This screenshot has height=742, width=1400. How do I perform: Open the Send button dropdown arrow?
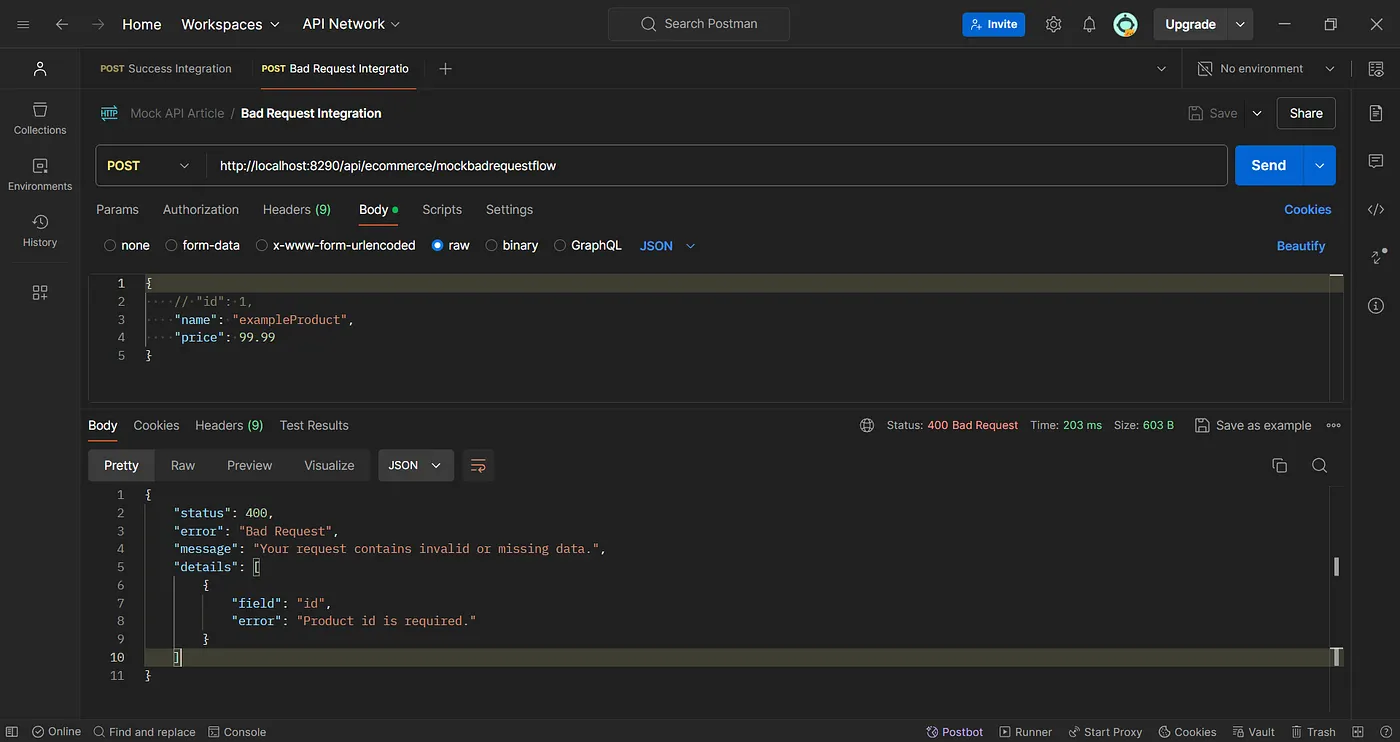pos(1320,166)
